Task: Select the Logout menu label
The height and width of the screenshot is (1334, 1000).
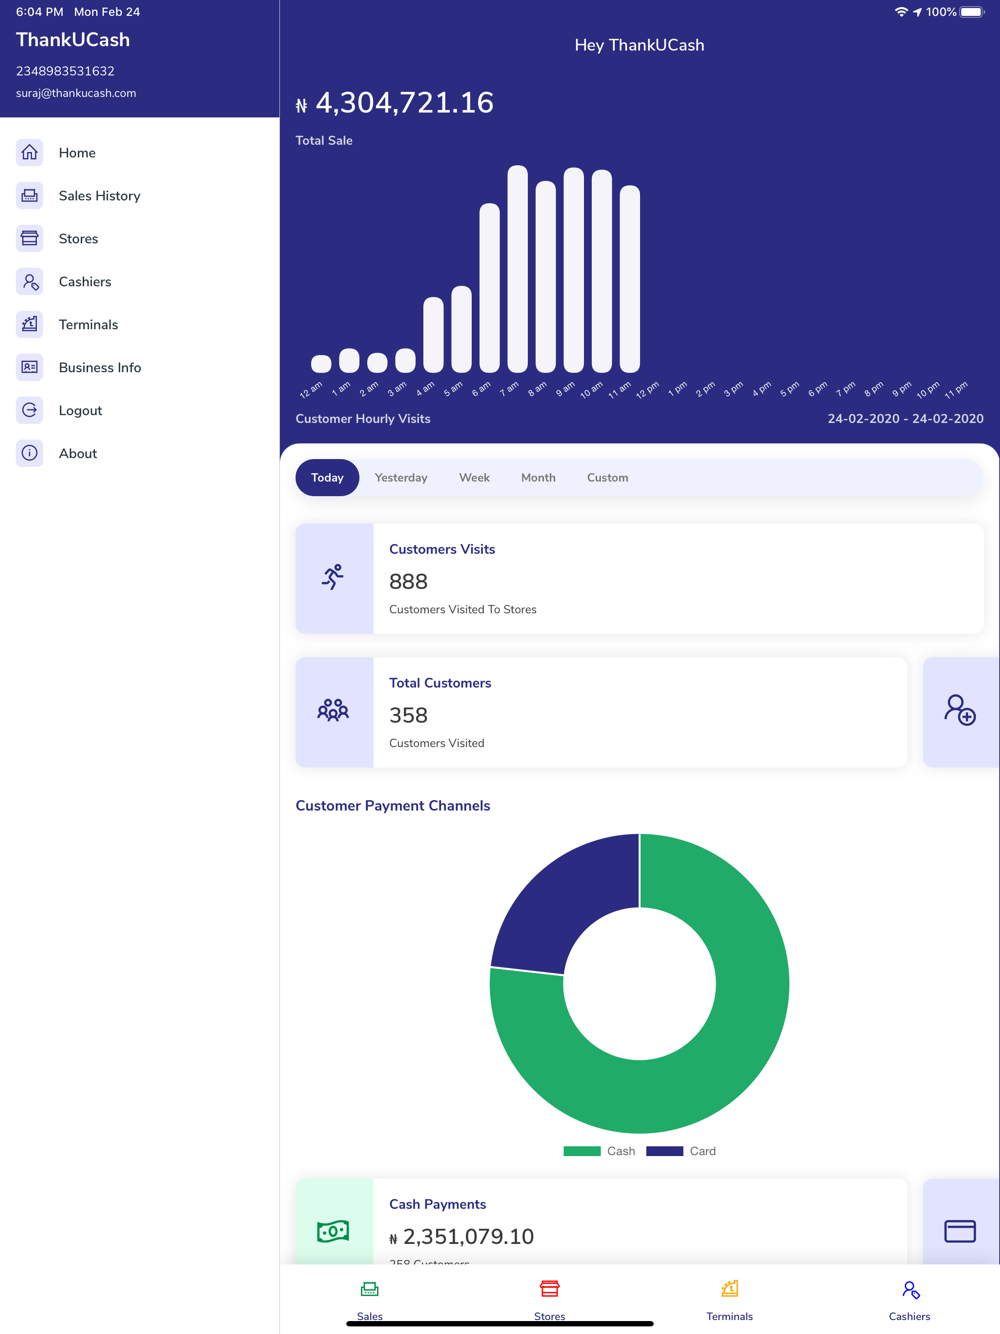Action: [80, 411]
